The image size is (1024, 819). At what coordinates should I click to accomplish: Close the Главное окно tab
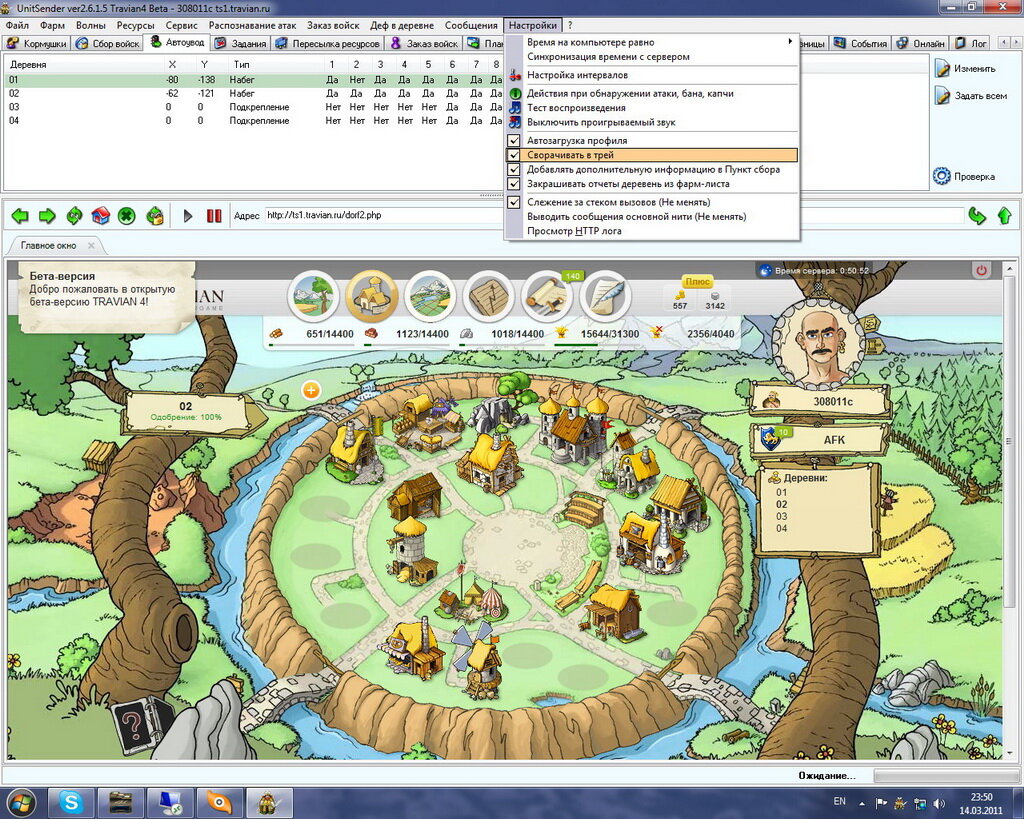point(91,246)
